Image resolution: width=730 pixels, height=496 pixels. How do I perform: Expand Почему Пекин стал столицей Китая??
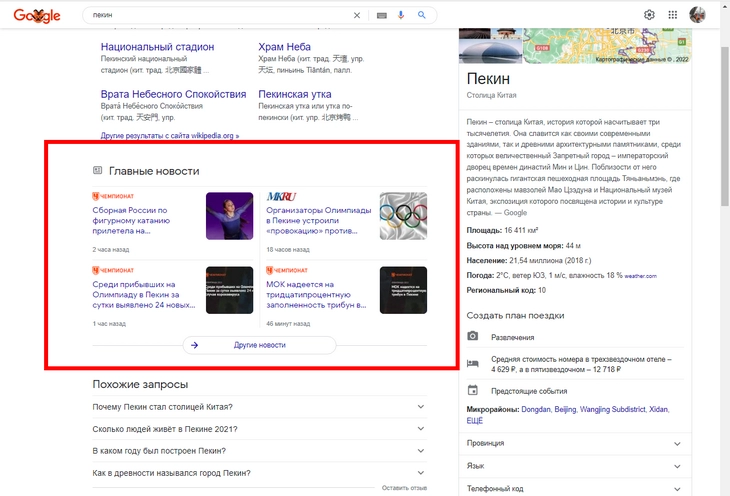259,407
